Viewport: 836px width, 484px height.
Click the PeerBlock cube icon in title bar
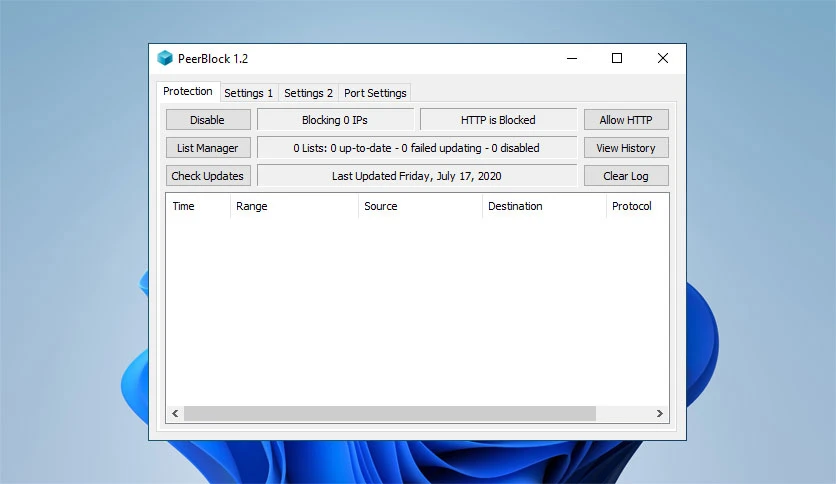165,58
